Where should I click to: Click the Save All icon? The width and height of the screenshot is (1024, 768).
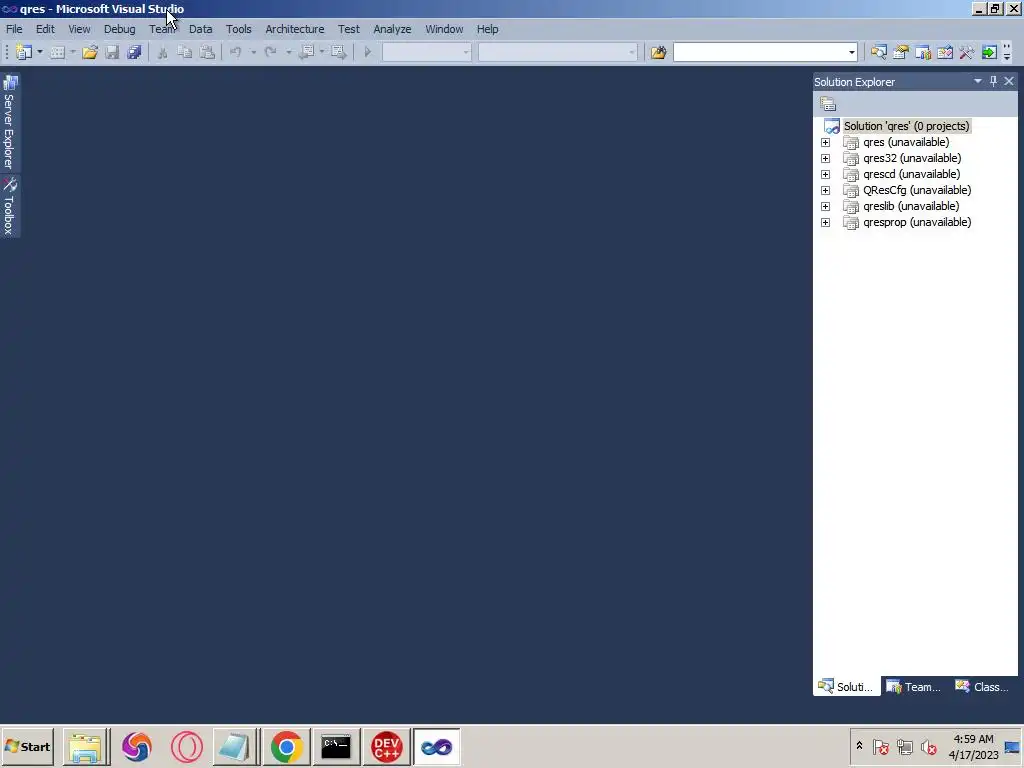pos(135,52)
